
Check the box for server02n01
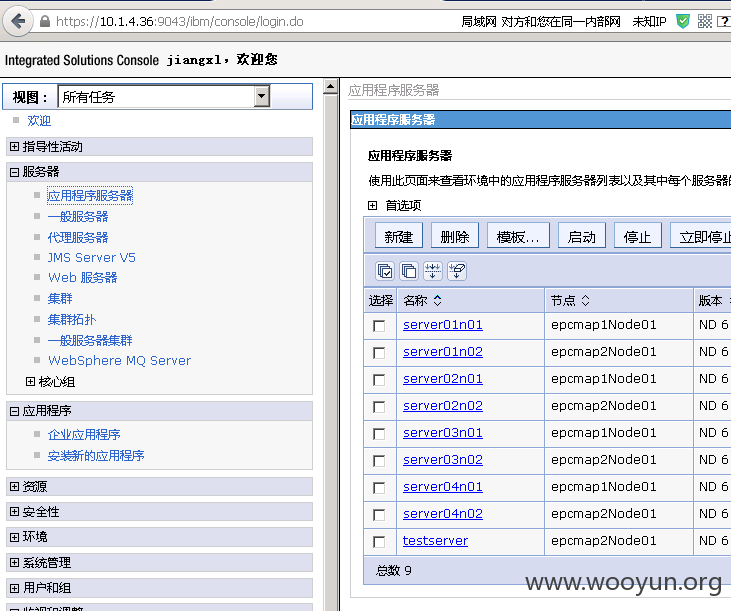(x=379, y=380)
